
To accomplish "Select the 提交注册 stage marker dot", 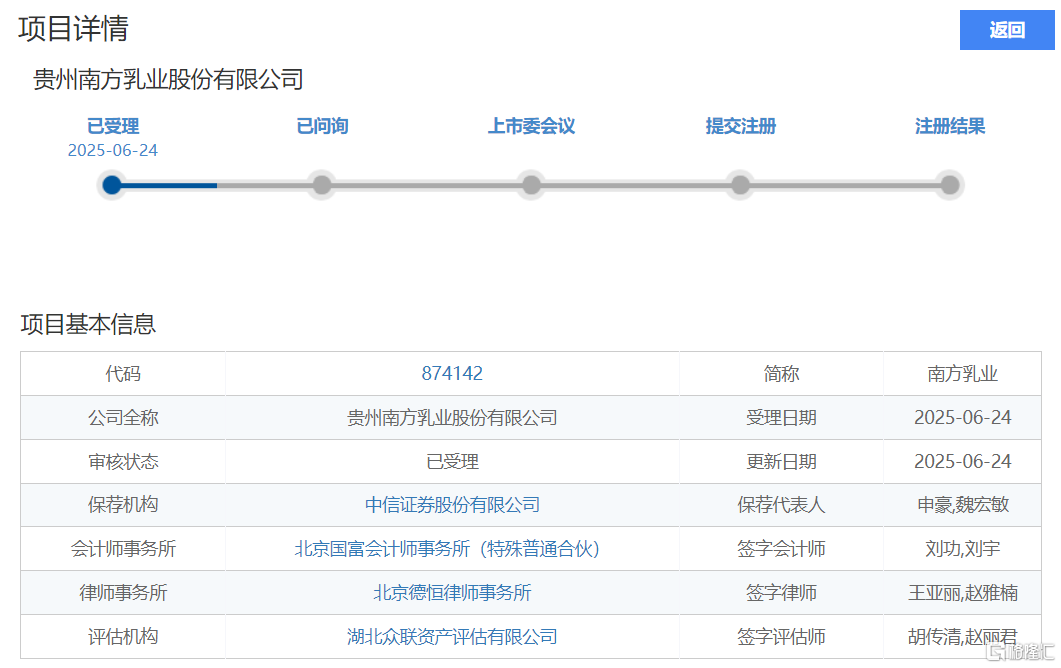I will (741, 185).
